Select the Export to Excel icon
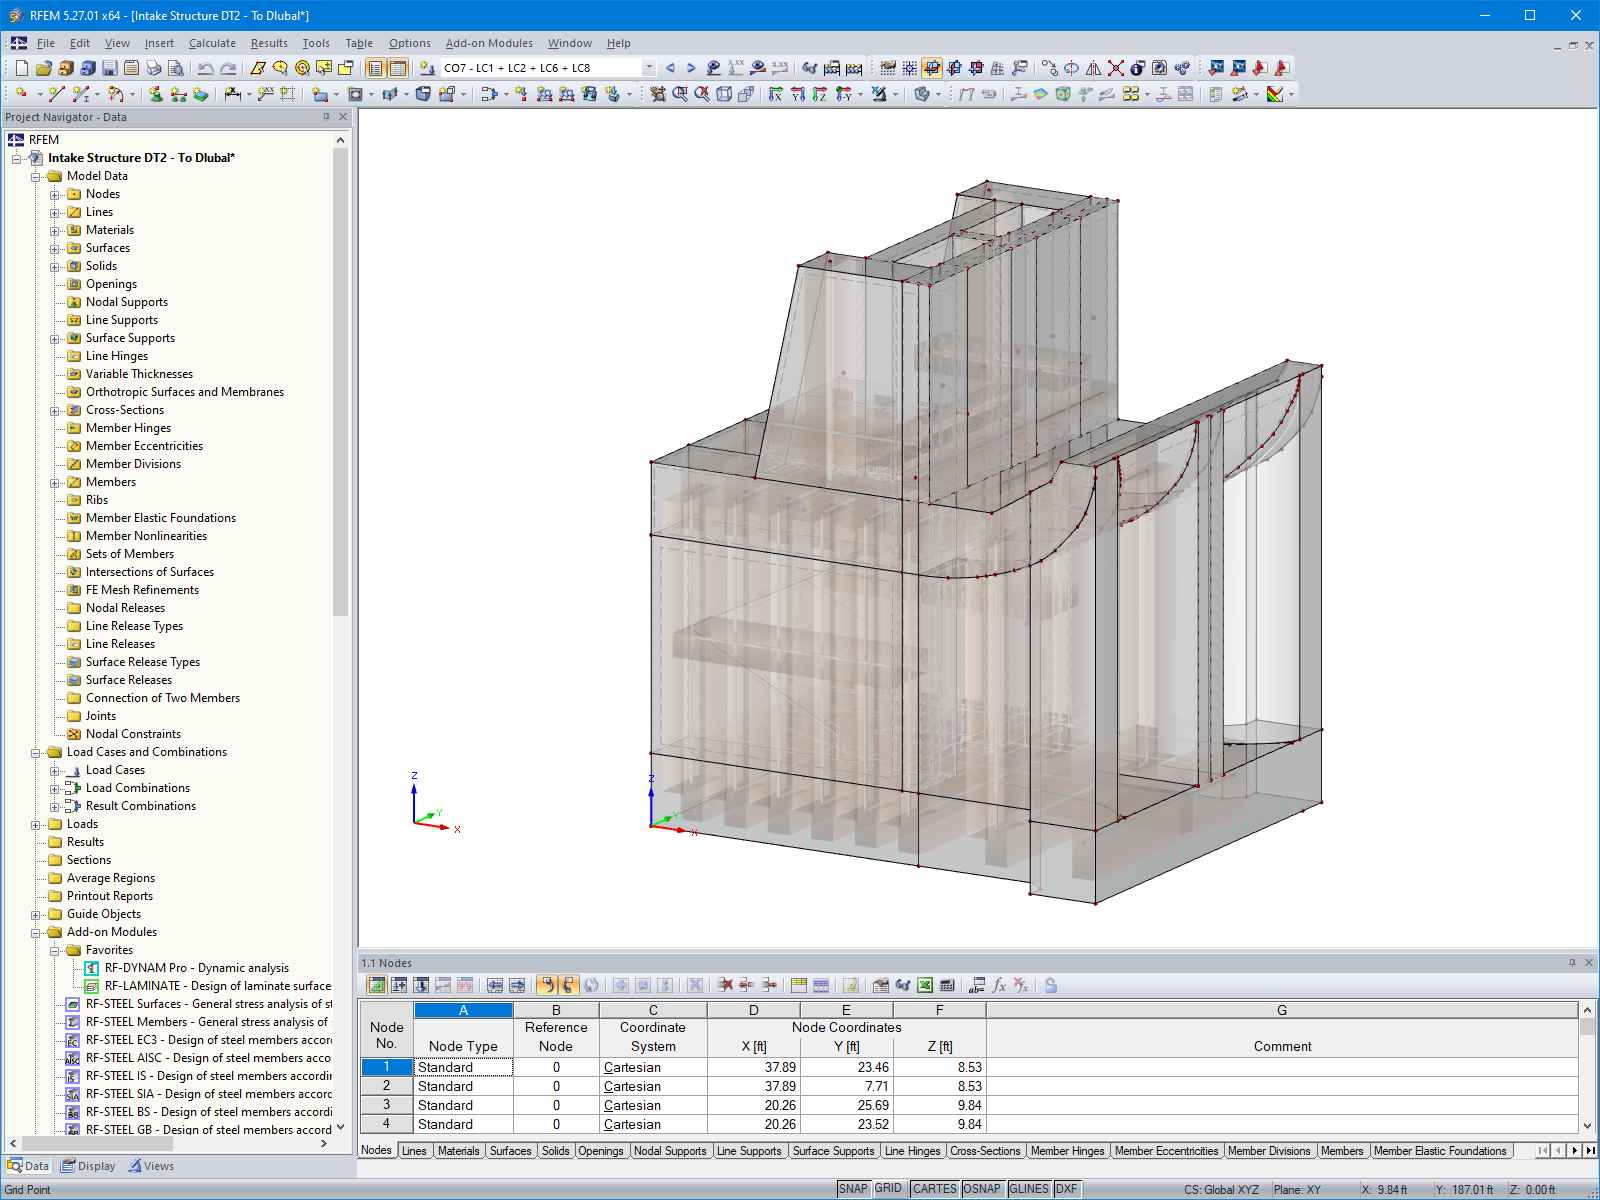The width and height of the screenshot is (1600, 1200). [x=924, y=986]
